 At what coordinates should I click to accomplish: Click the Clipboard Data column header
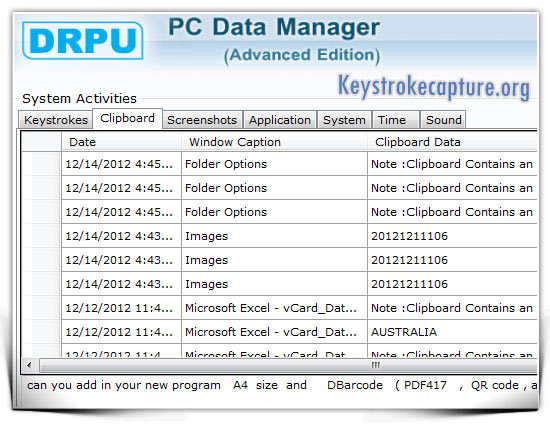point(452,142)
